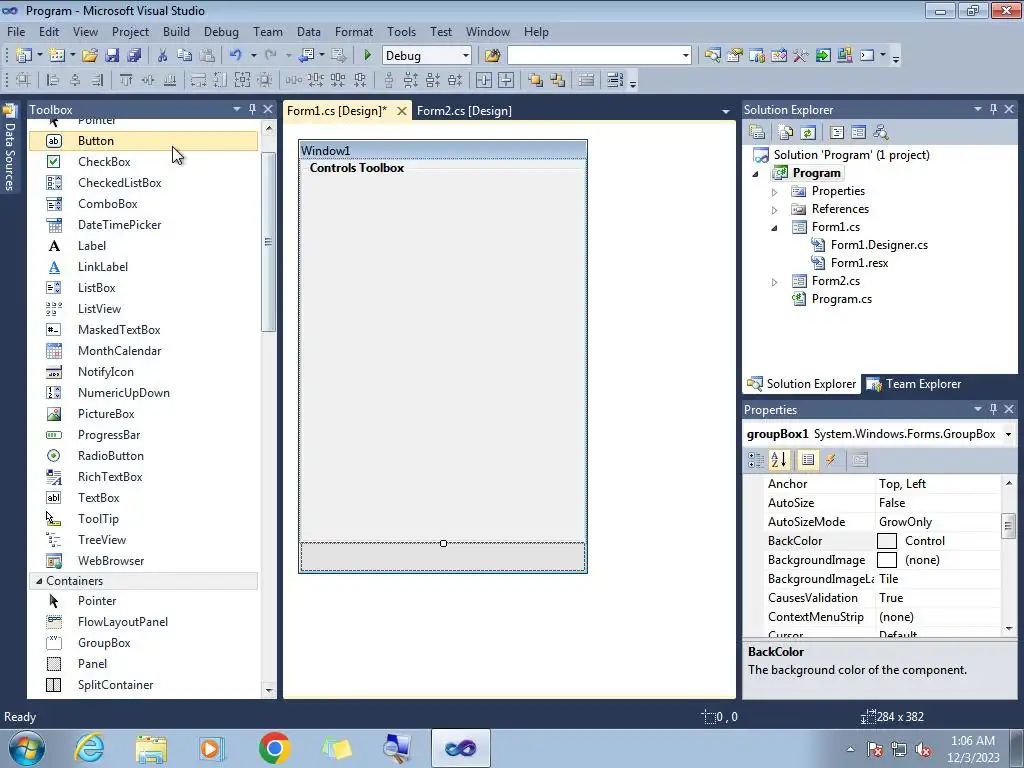Click the Bring to Front layout icon
The height and width of the screenshot is (768, 1024).
[536, 80]
